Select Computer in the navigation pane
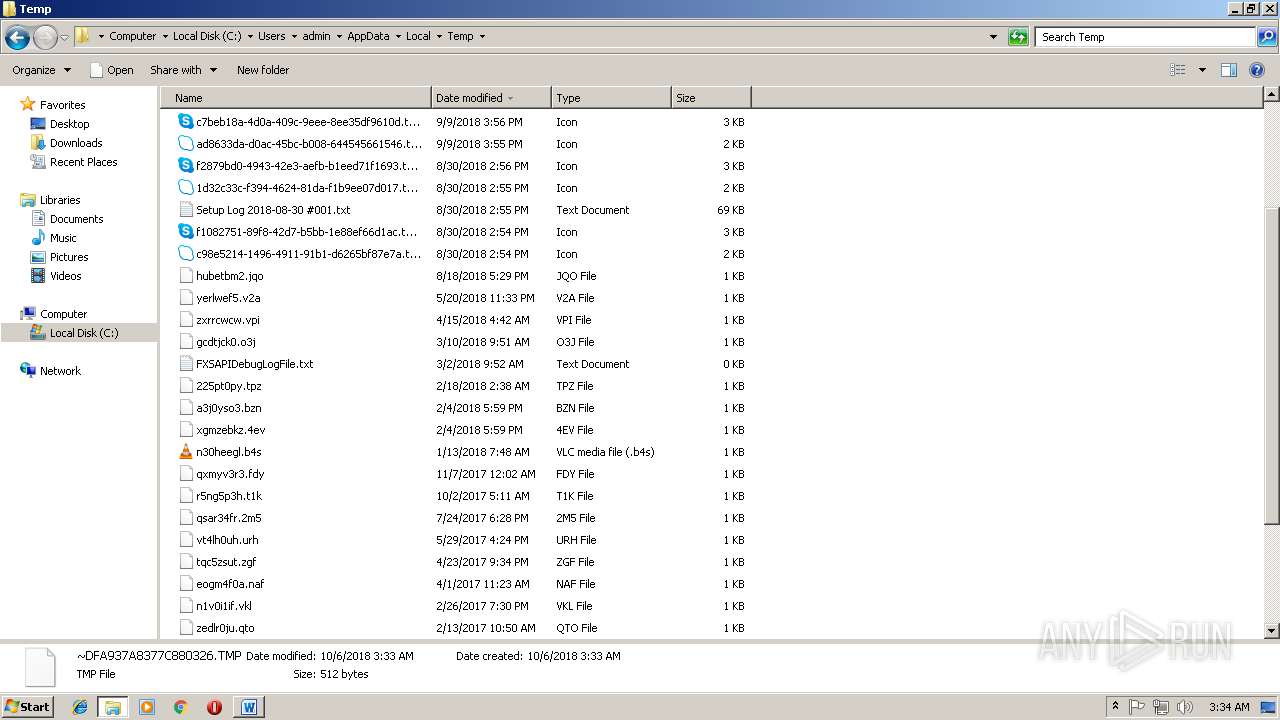1280x720 pixels. coord(63,314)
